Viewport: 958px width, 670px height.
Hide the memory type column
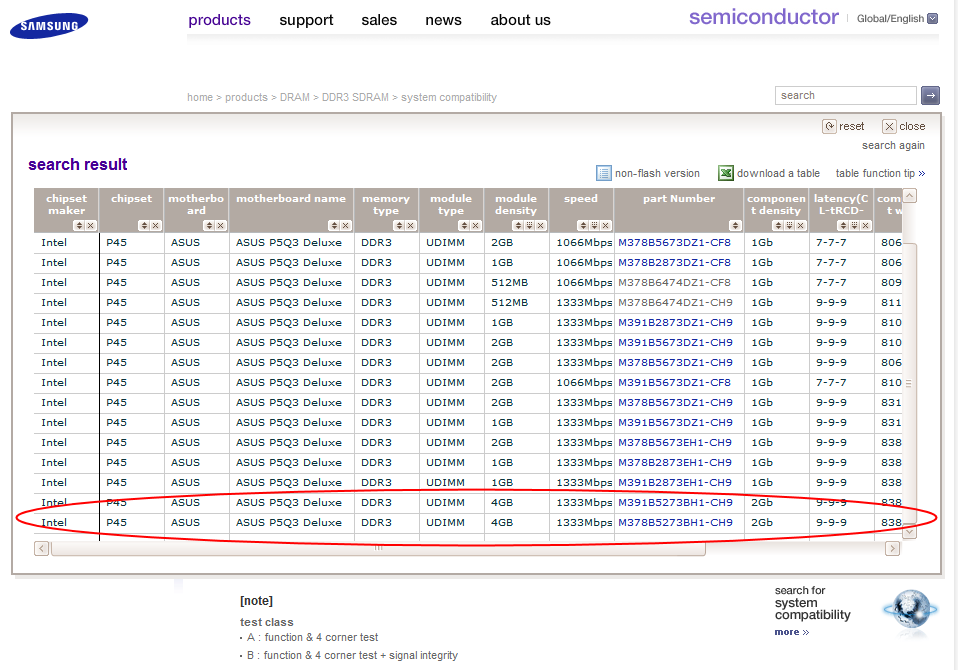tap(411, 225)
